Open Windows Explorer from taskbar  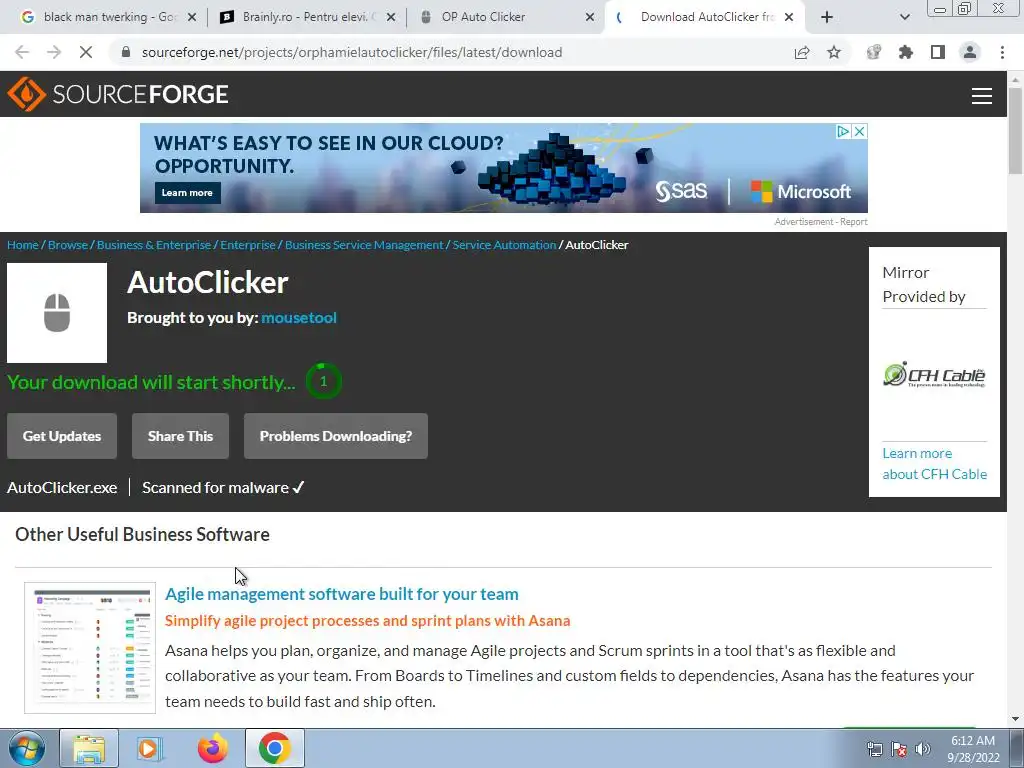[89, 748]
